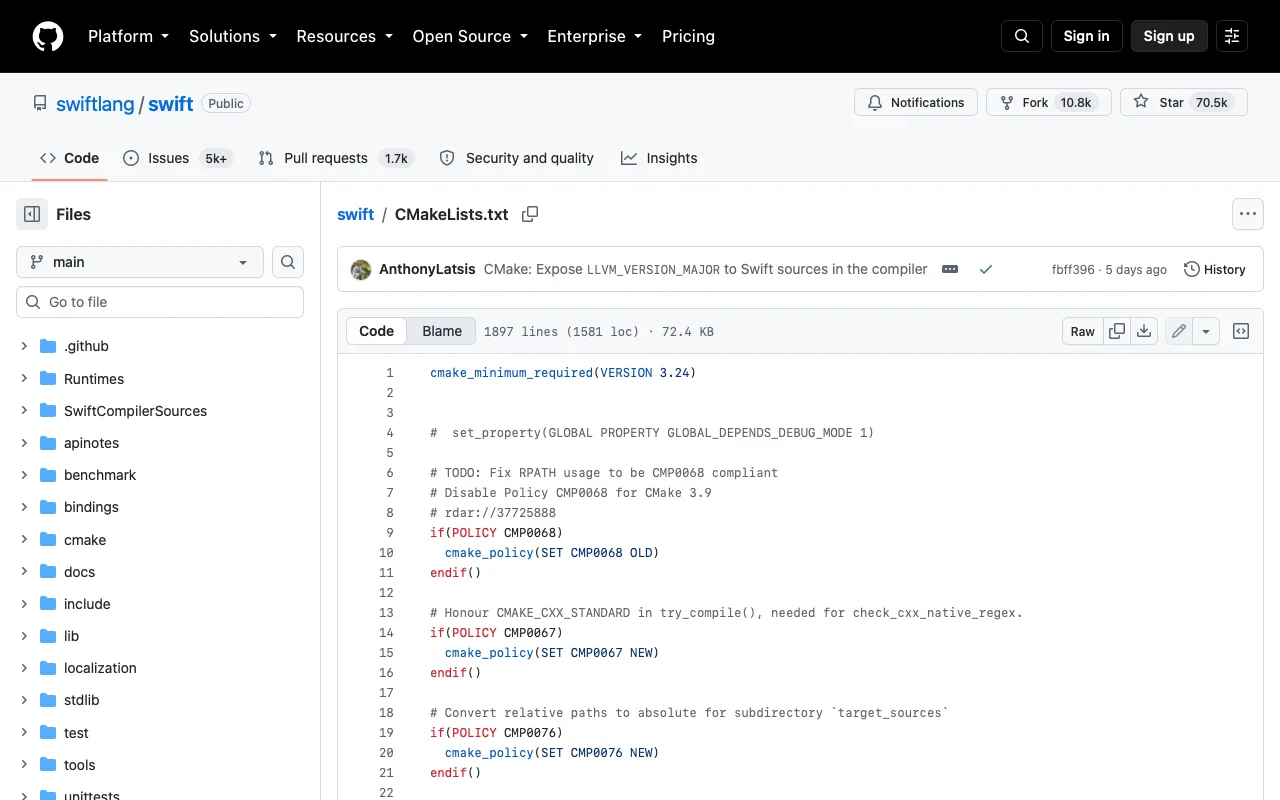Open the Raw file view
This screenshot has height=800, width=1280.
tap(1083, 331)
